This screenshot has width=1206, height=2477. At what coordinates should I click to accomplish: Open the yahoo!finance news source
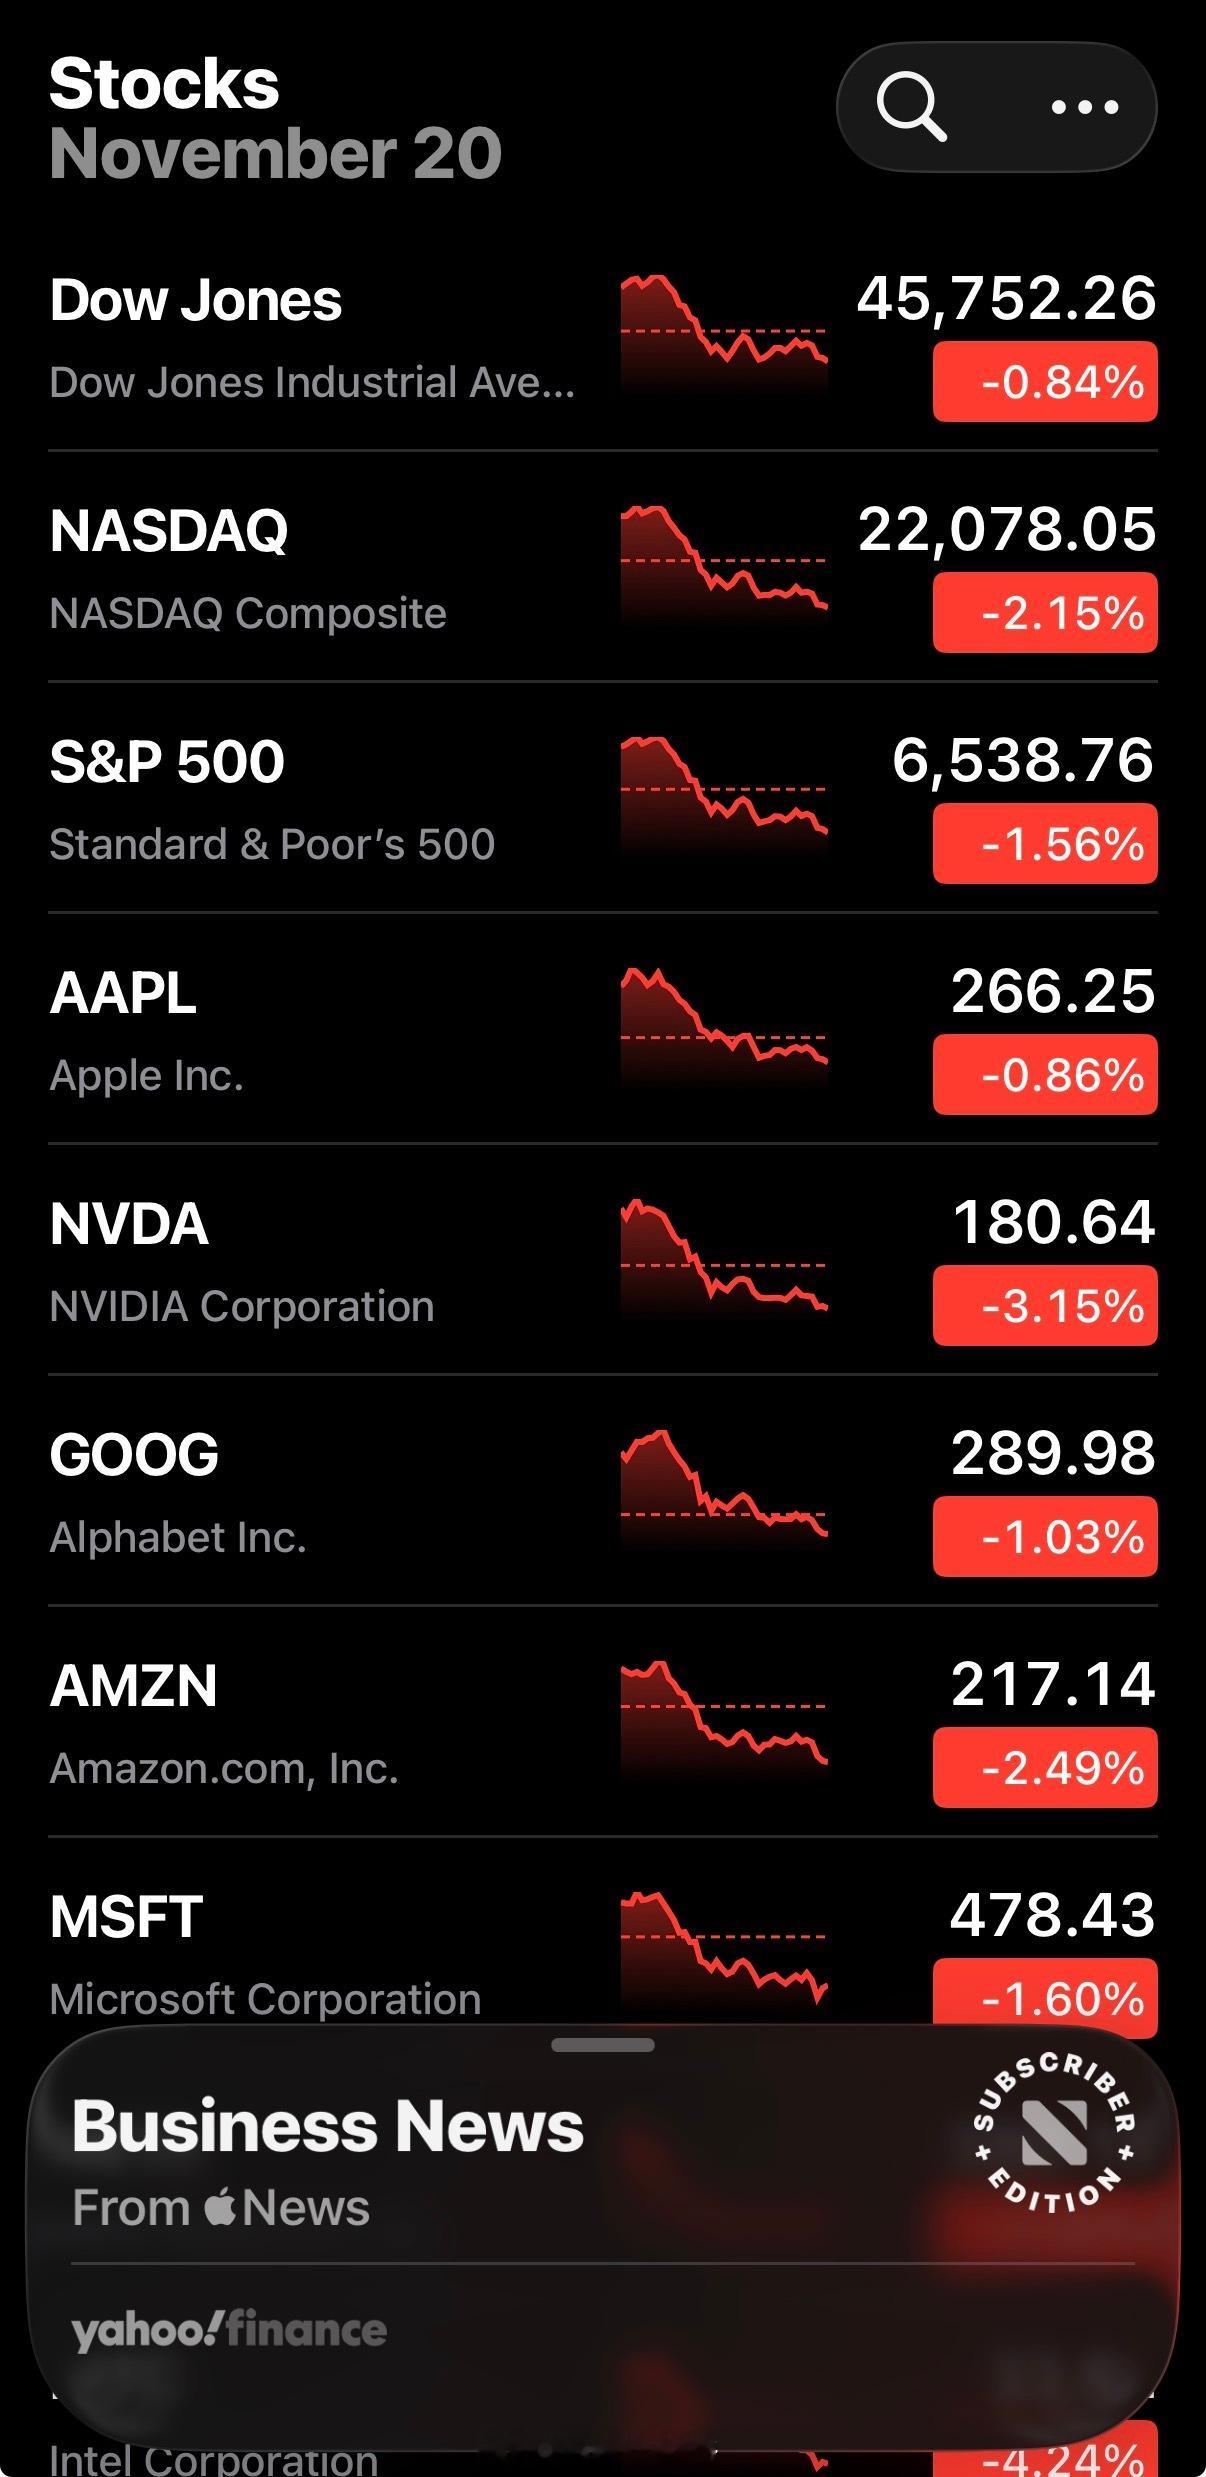(x=229, y=2331)
